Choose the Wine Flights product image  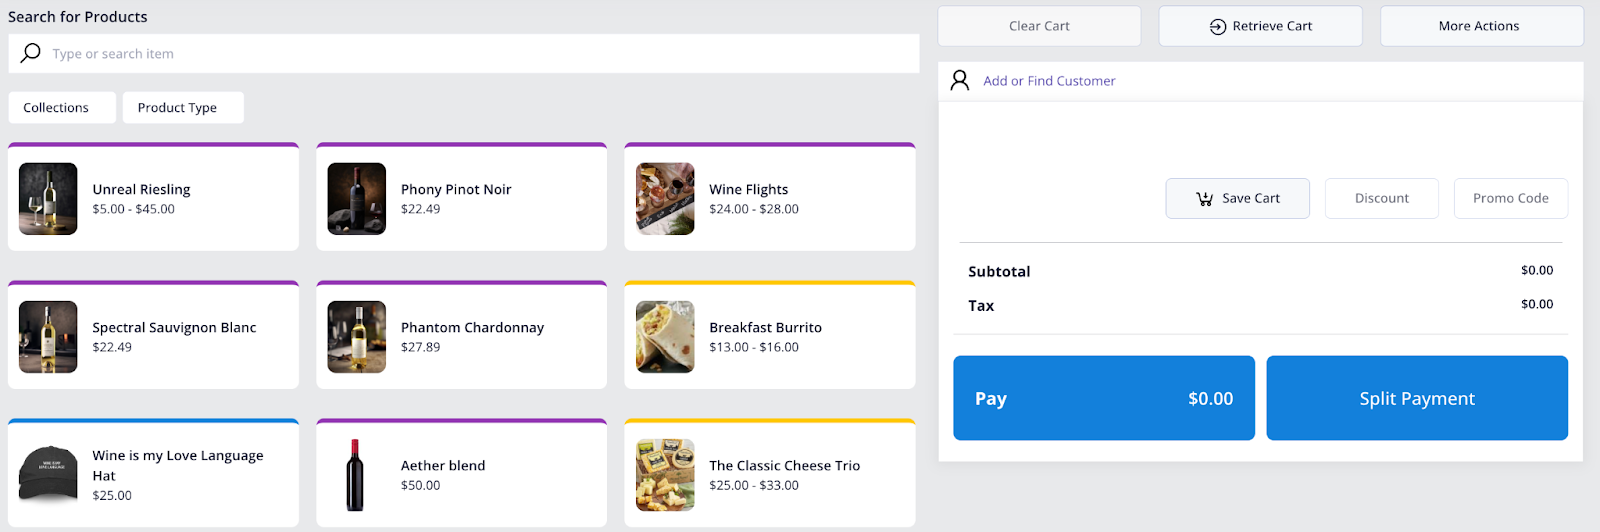click(665, 199)
